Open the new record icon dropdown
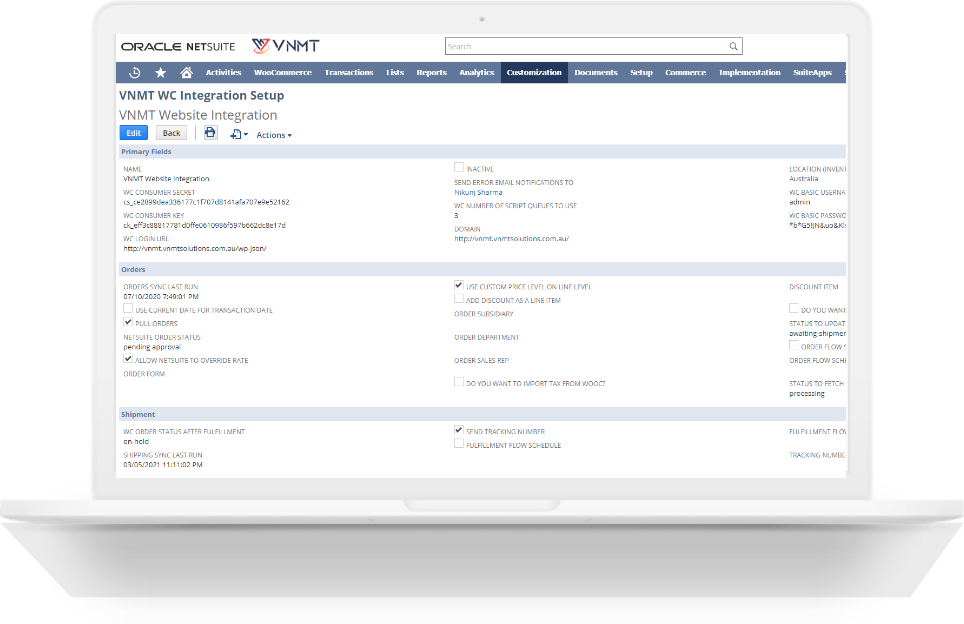 click(238, 134)
